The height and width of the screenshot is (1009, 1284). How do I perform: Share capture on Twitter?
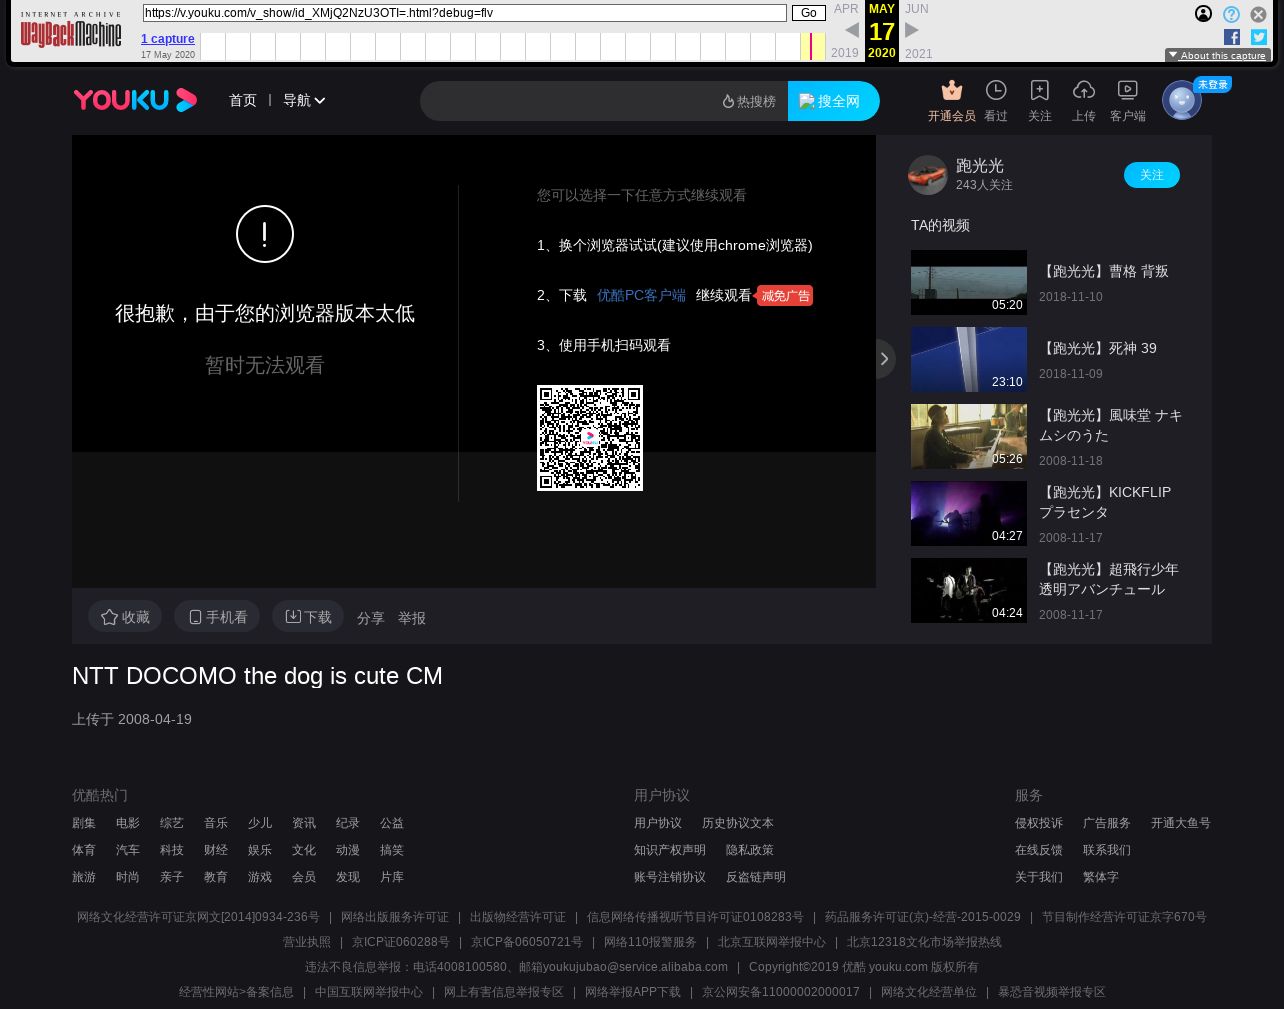click(x=1259, y=37)
